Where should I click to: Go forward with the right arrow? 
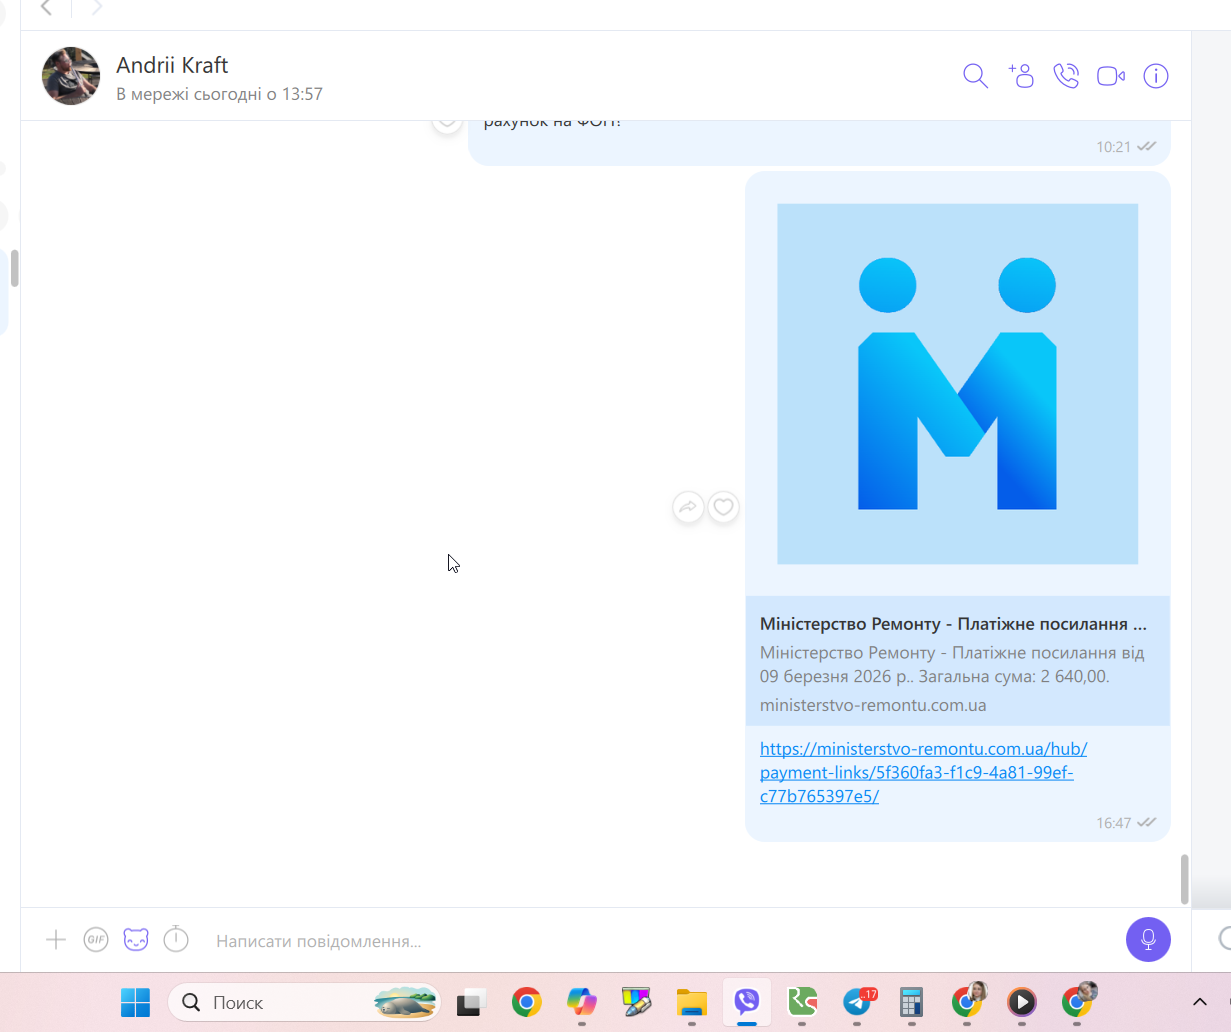pos(96,8)
